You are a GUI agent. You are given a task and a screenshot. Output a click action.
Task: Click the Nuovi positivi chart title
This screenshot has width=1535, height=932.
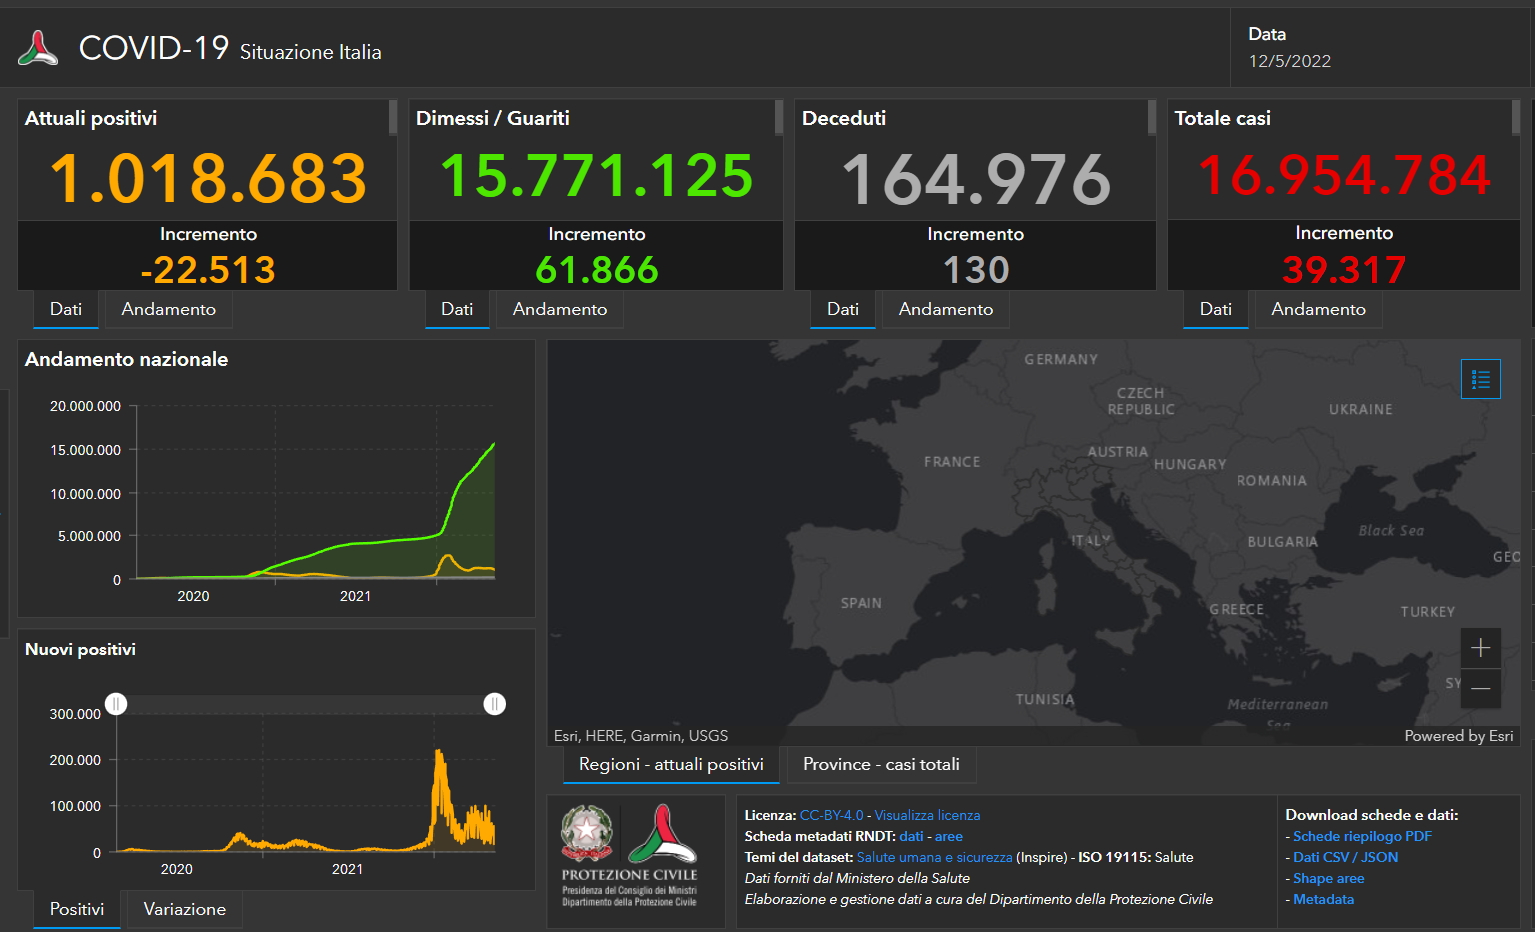(x=80, y=649)
